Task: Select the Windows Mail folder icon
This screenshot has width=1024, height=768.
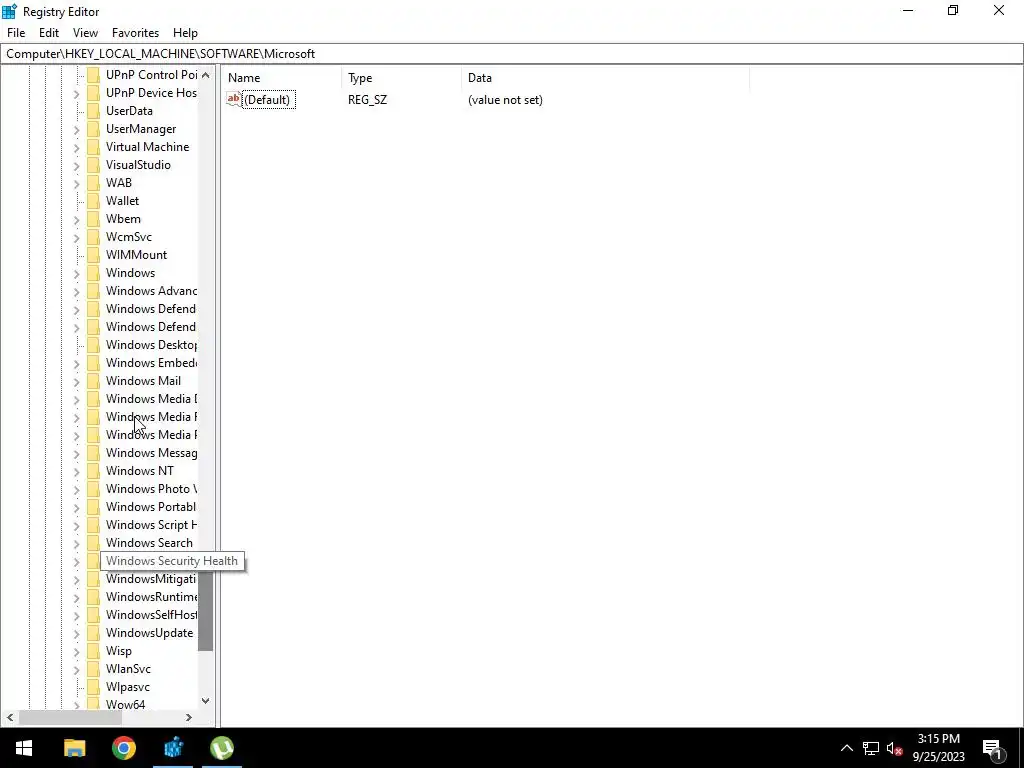Action: pos(93,381)
